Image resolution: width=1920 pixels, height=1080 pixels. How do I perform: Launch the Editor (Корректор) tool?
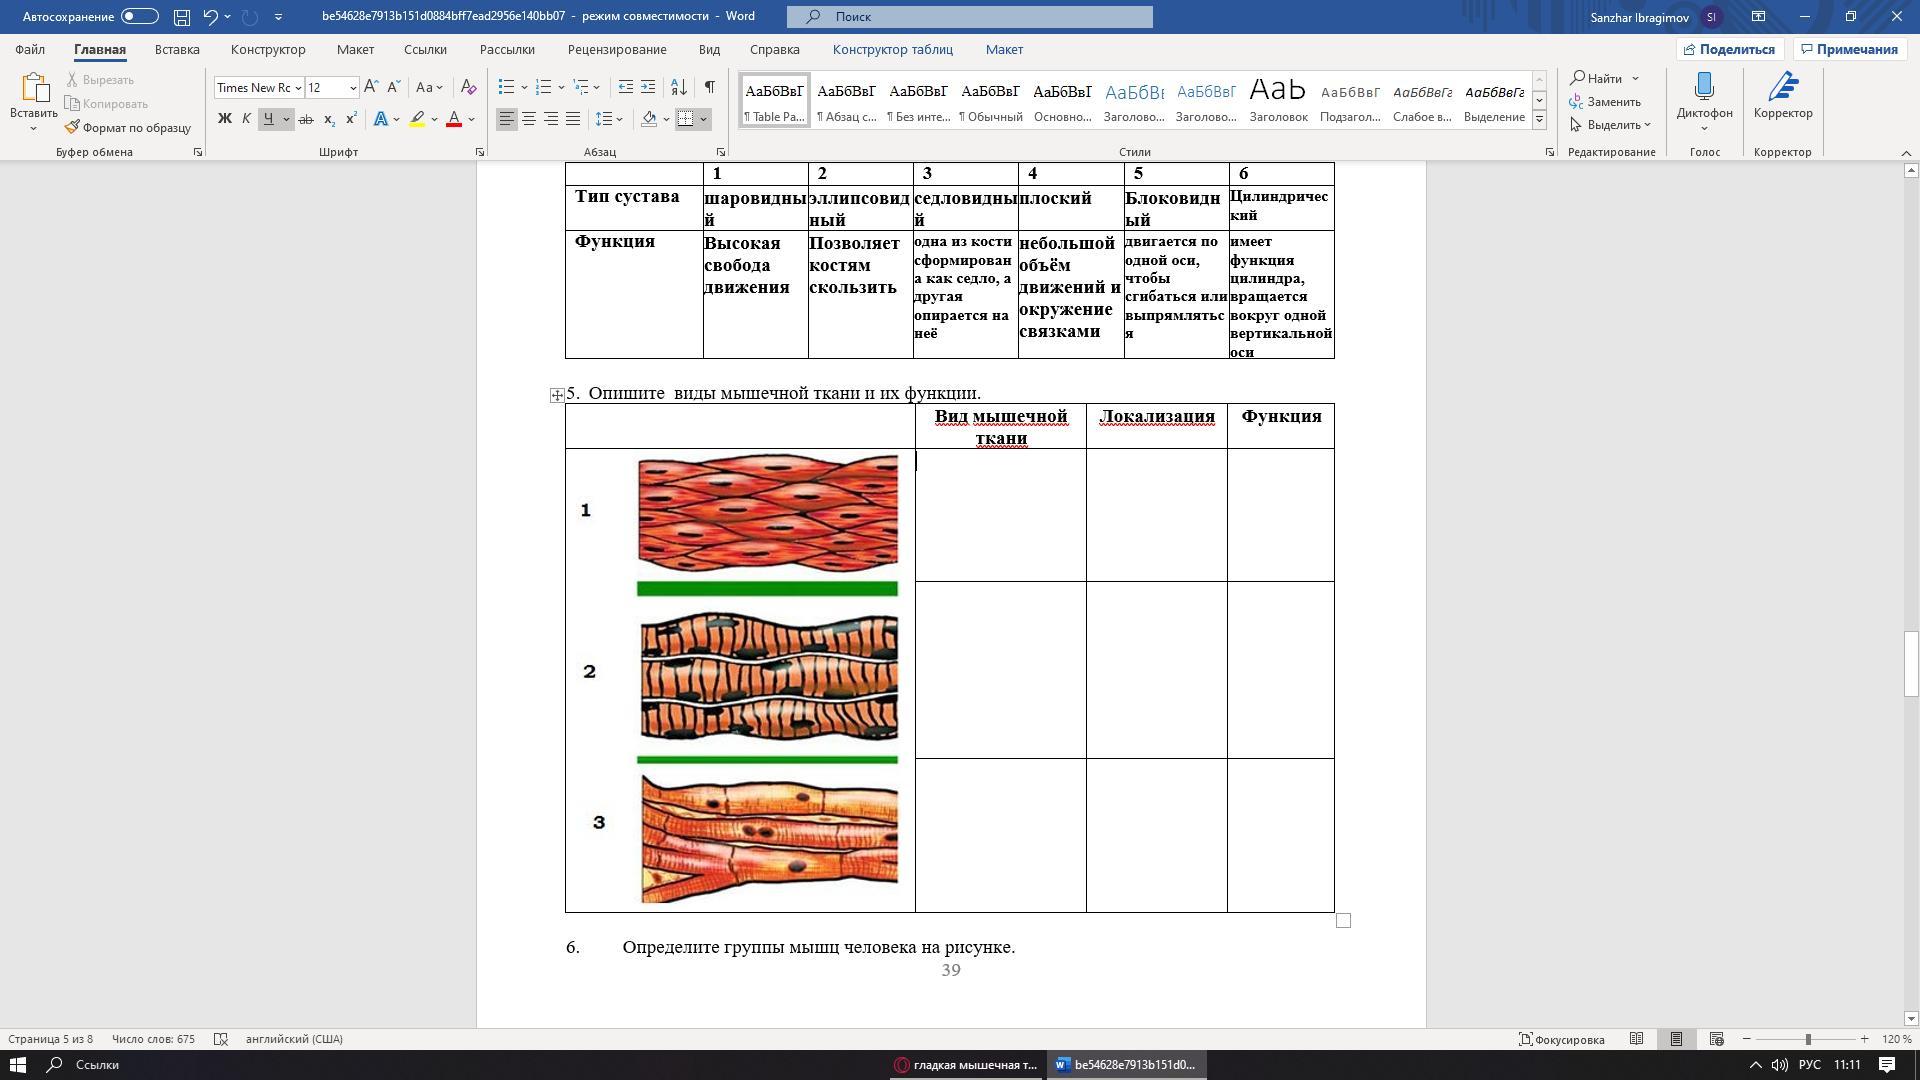tap(1782, 97)
